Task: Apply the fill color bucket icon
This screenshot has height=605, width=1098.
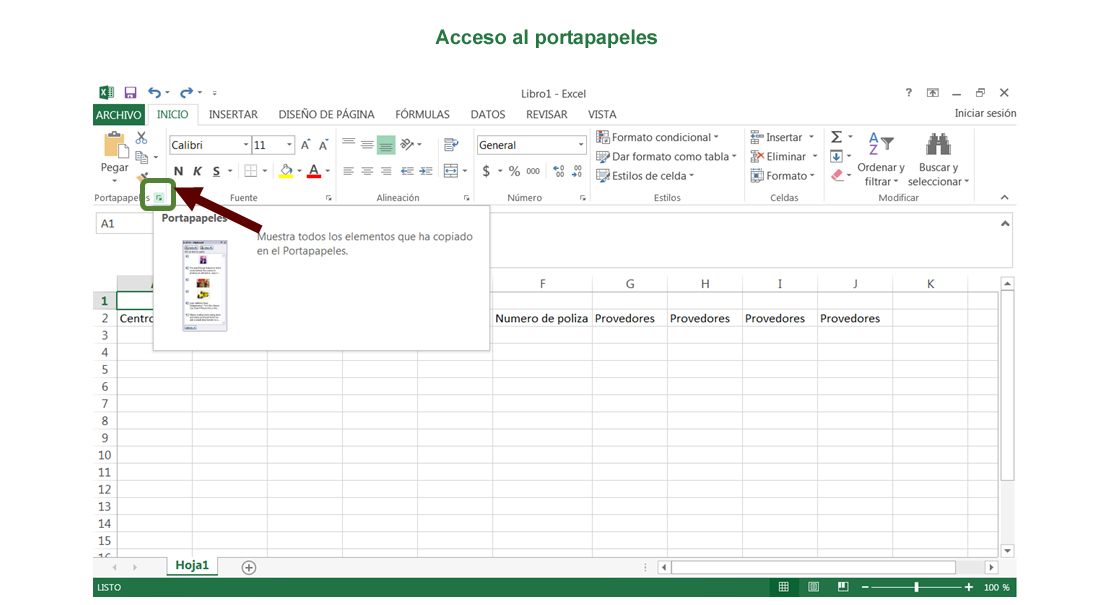Action: point(286,171)
